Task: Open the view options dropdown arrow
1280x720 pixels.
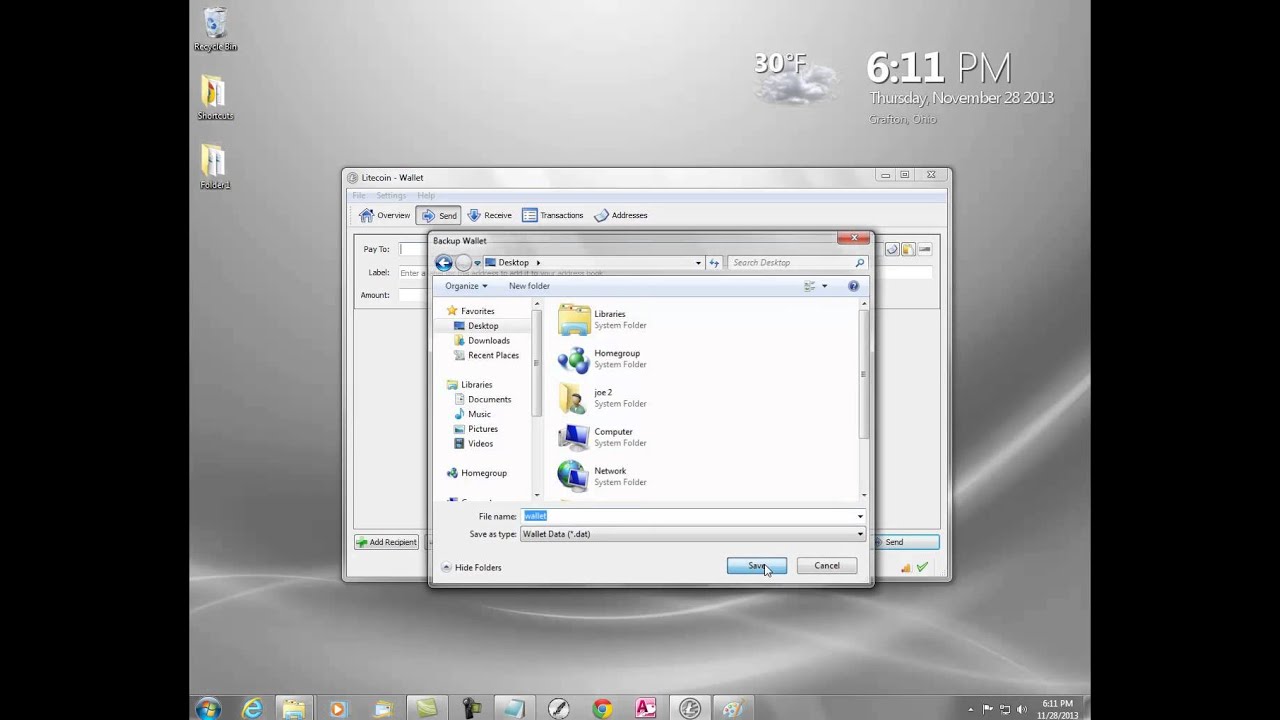Action: click(x=824, y=286)
